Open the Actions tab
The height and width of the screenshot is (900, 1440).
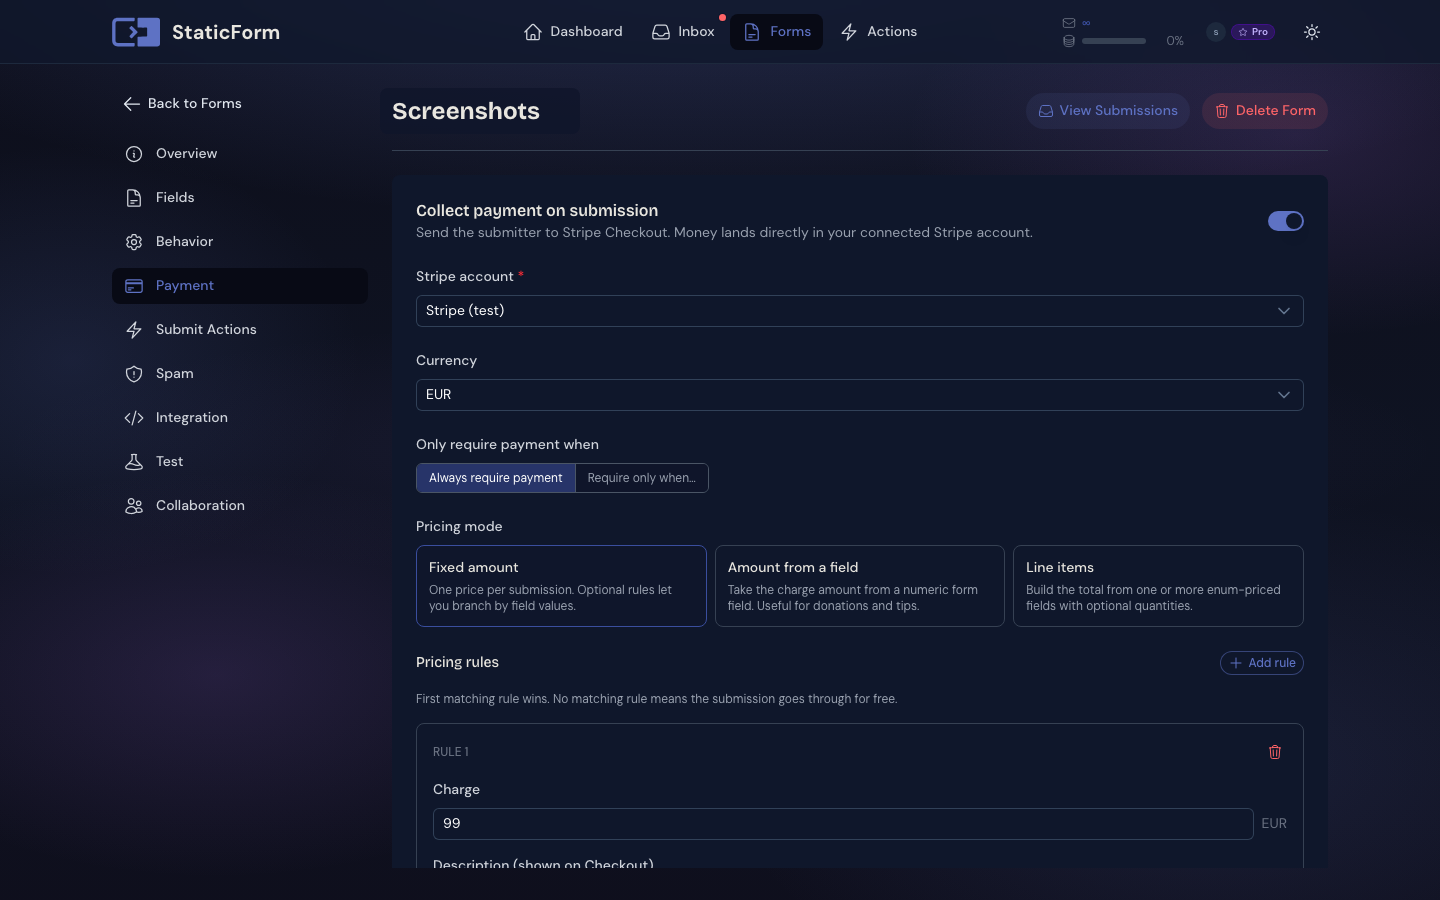(879, 32)
